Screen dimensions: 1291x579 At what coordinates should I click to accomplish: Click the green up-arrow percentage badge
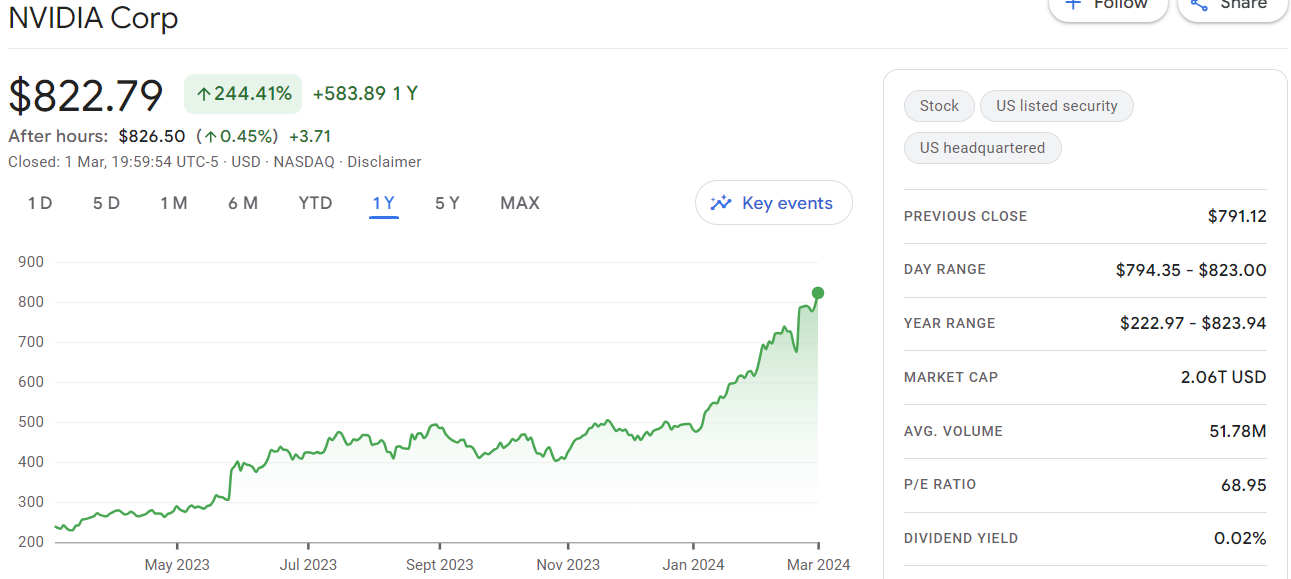tap(243, 94)
